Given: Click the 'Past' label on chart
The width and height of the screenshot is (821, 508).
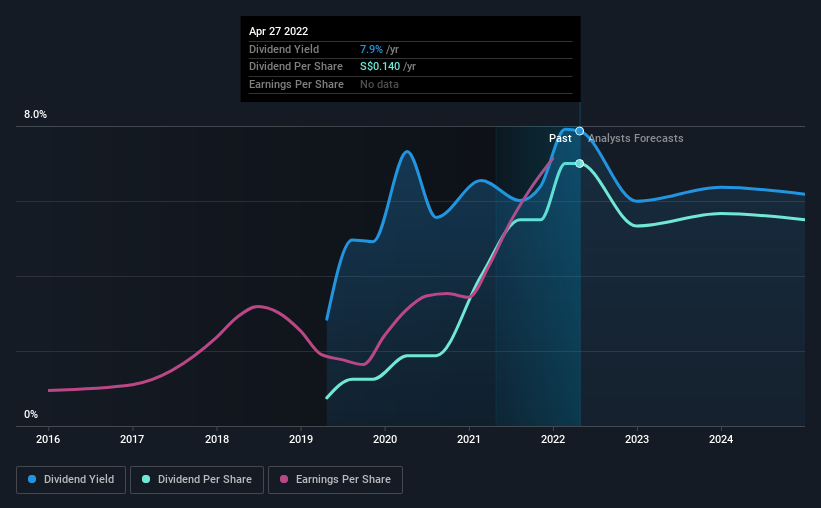Looking at the screenshot, I should pos(560,138).
